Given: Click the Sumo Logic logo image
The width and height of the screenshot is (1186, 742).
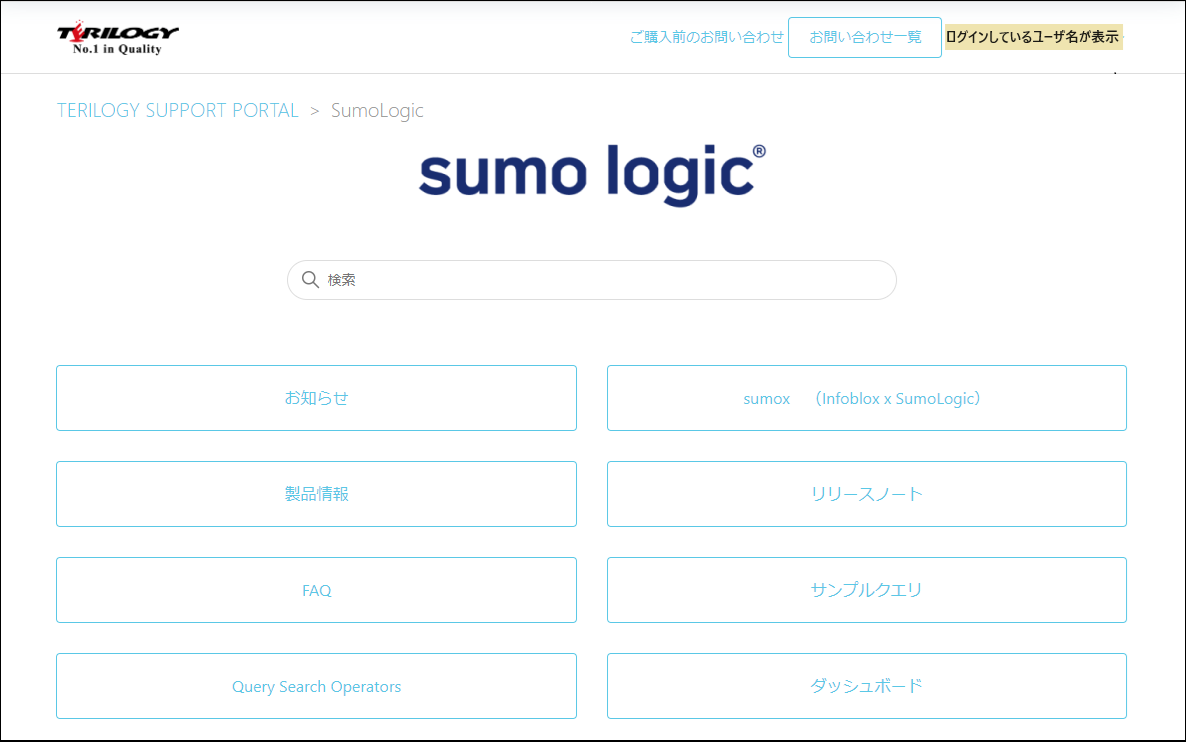Looking at the screenshot, I should (x=592, y=174).
